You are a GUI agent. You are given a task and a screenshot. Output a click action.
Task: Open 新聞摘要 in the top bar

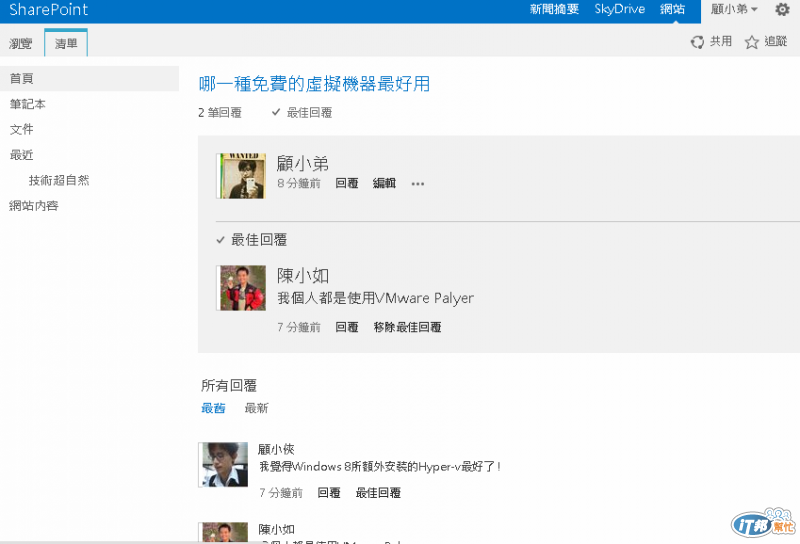coord(554,9)
